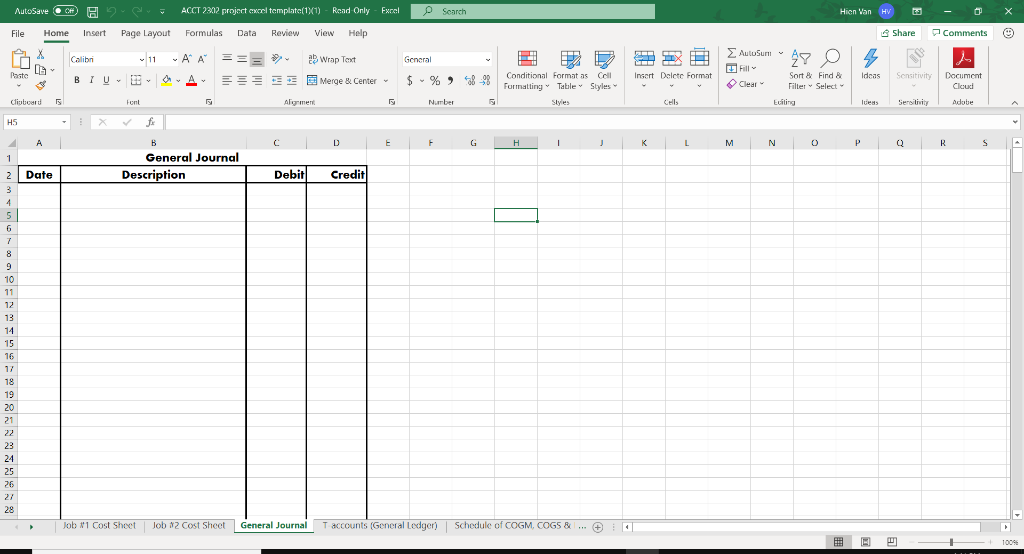Image resolution: width=1024 pixels, height=554 pixels.
Task: Open the Clear dropdown
Action: point(745,84)
